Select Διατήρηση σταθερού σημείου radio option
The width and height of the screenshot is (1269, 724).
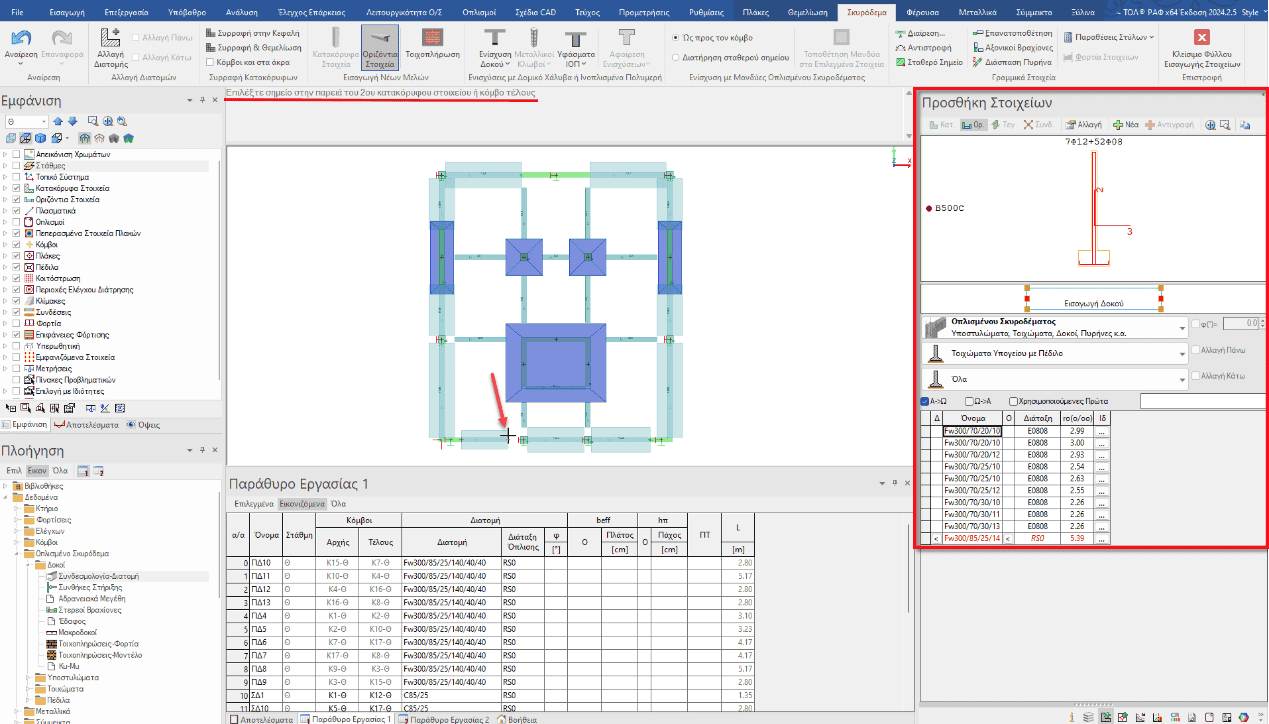pos(676,58)
